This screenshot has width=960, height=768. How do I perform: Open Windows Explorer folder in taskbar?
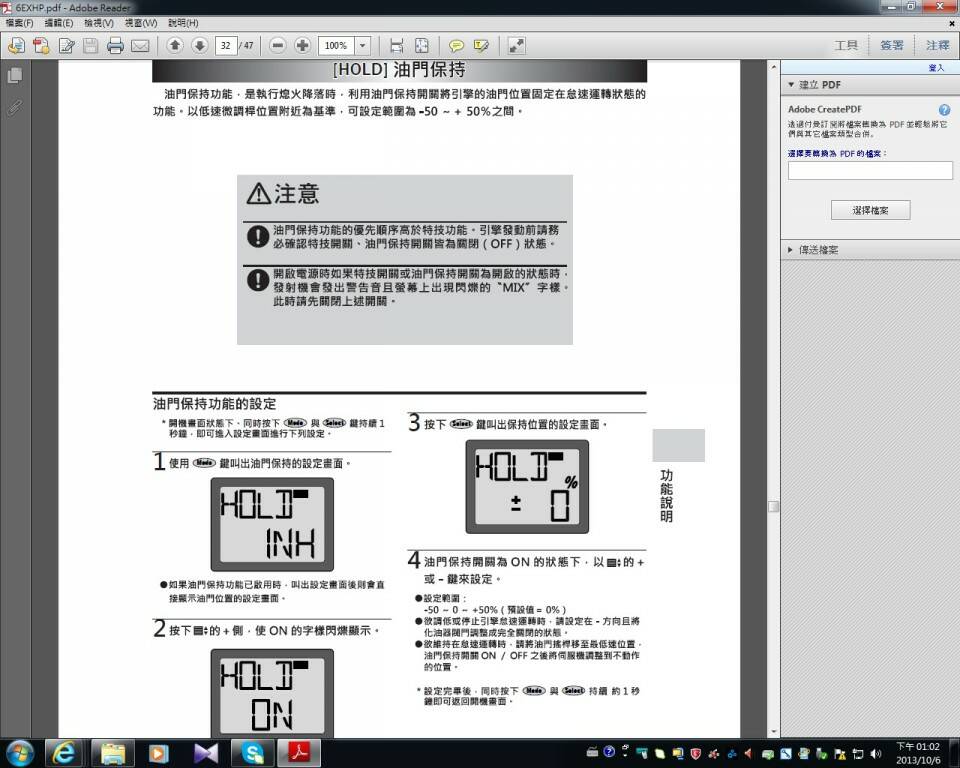coord(113,753)
